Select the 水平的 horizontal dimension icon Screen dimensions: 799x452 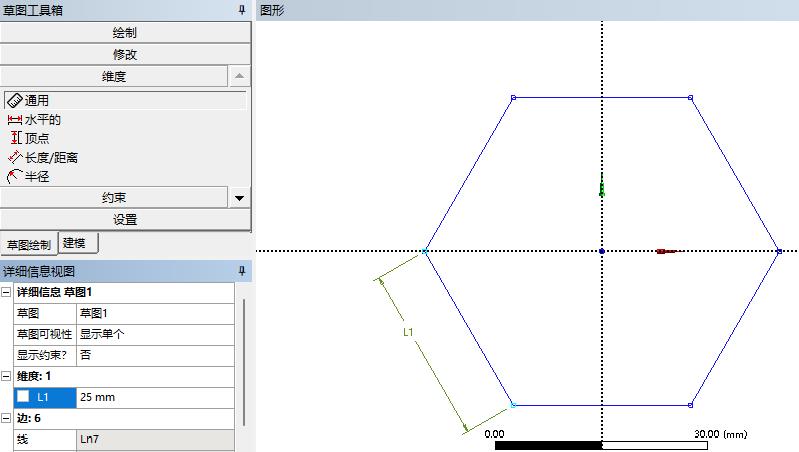pos(15,120)
